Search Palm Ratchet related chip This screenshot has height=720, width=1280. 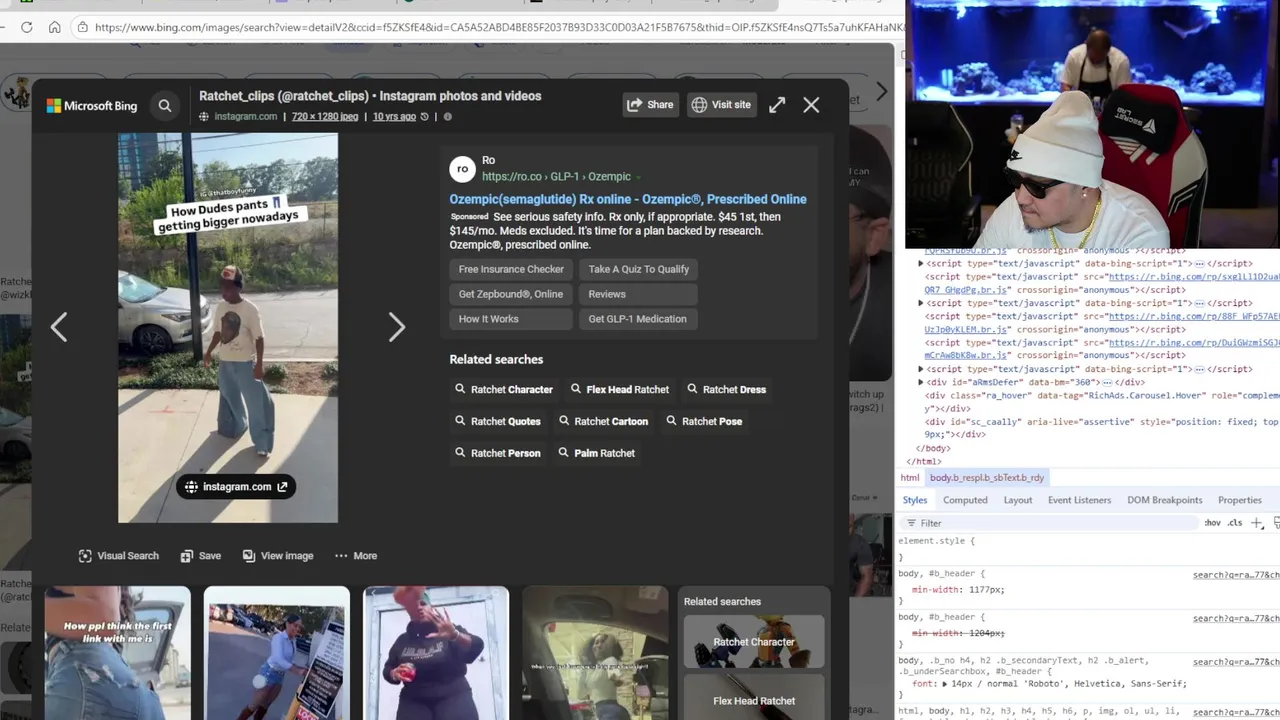click(x=597, y=454)
